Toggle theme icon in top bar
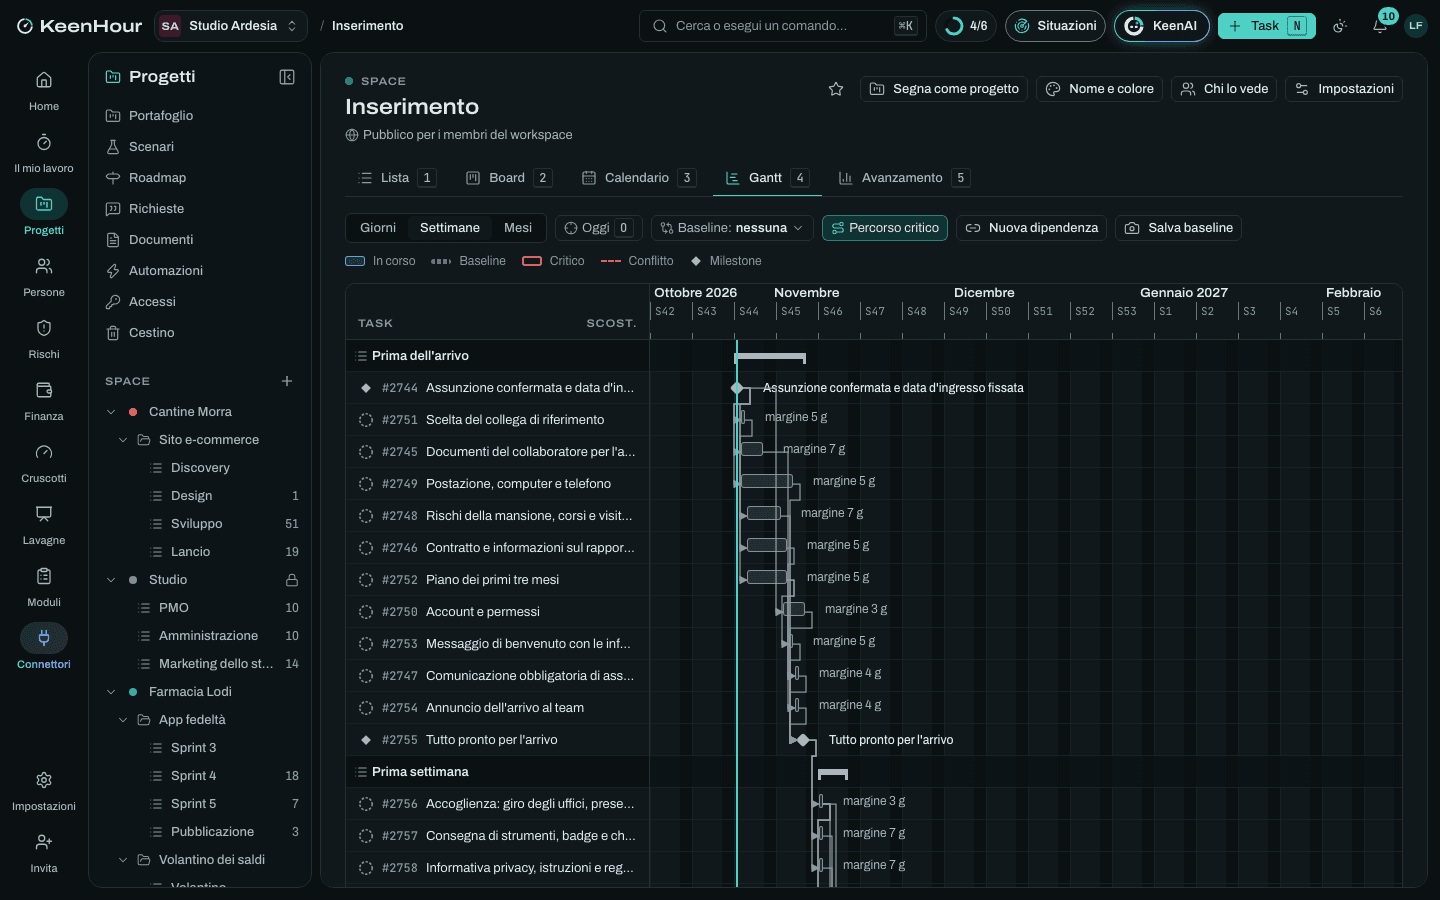The height and width of the screenshot is (900, 1440). click(x=1340, y=26)
